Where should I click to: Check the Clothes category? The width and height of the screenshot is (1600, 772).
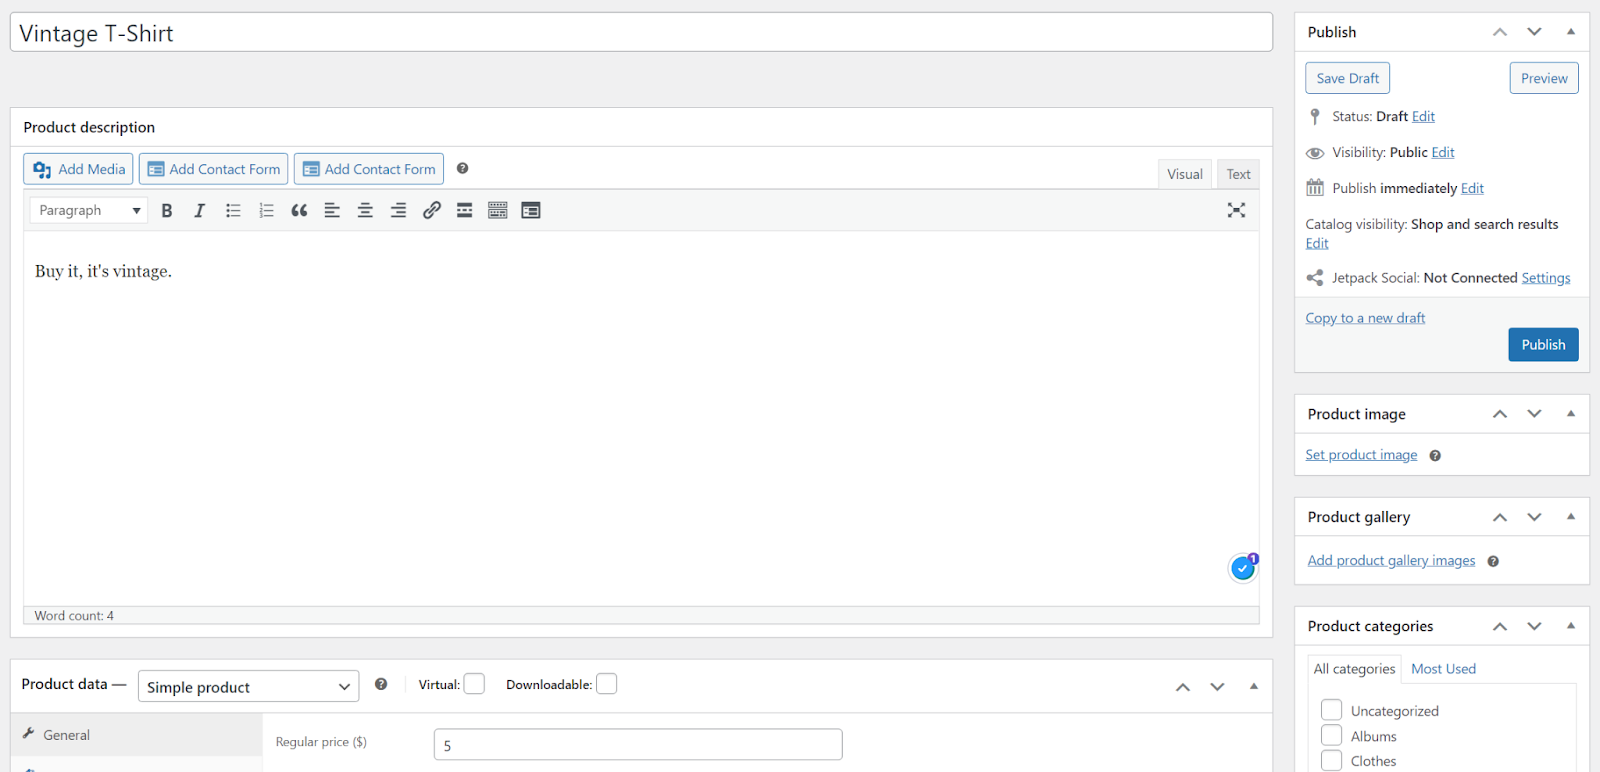pos(1331,760)
